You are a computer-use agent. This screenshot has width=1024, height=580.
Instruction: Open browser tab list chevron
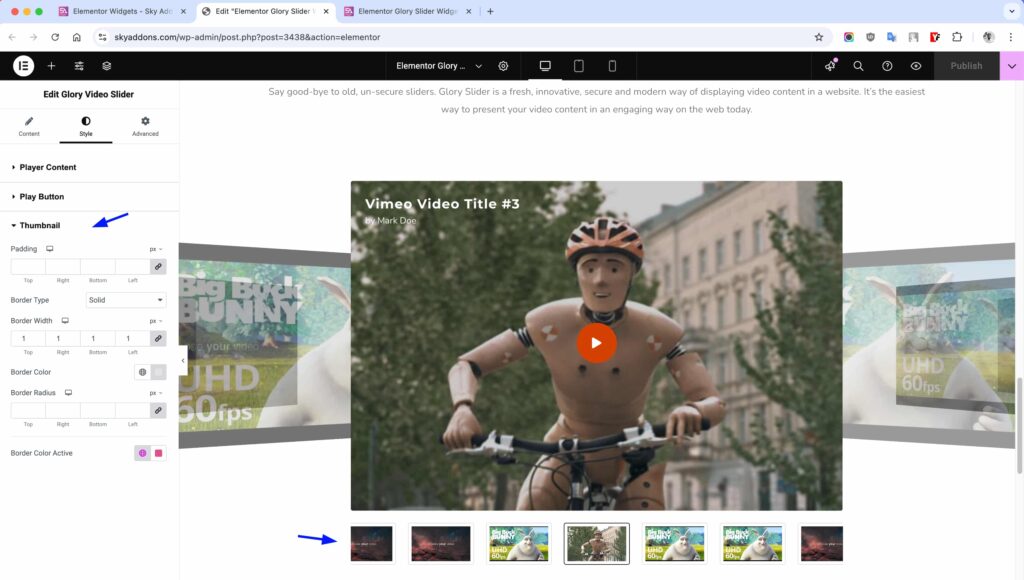[1012, 11]
